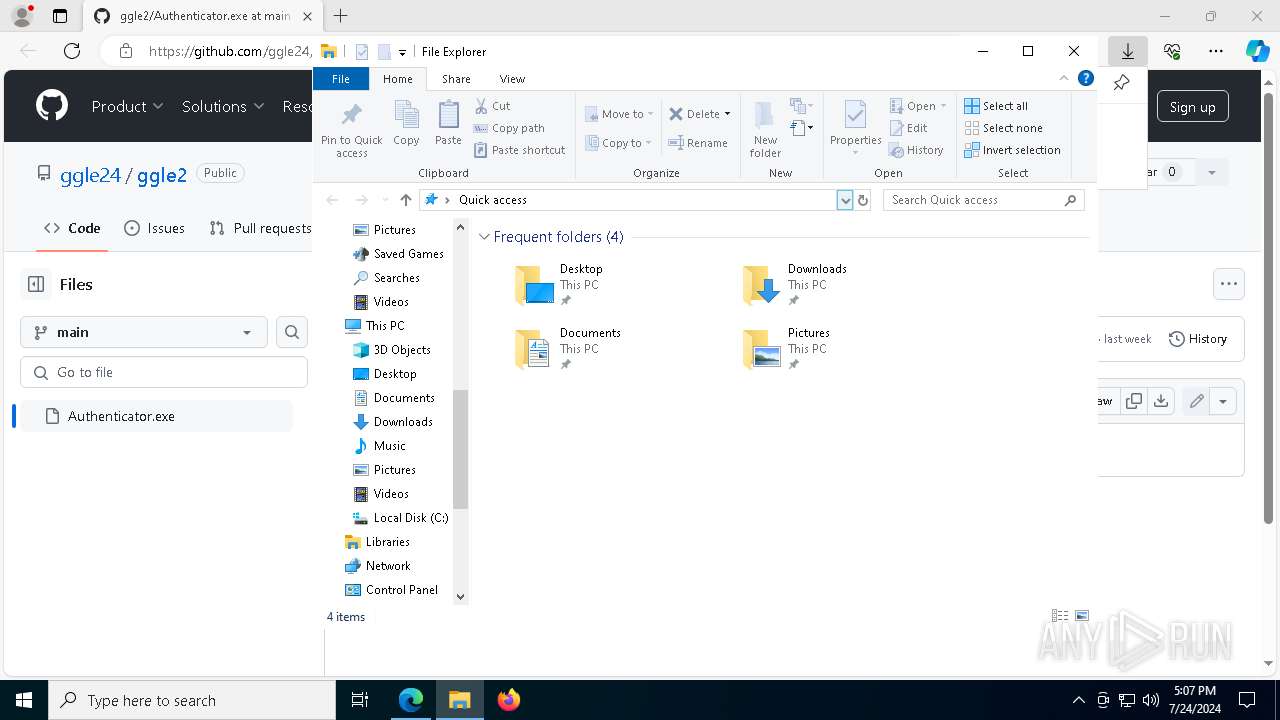Screen dimensions: 1280x720
Task: Click Select none in ribbon
Action: pyautogui.click(x=1003, y=128)
